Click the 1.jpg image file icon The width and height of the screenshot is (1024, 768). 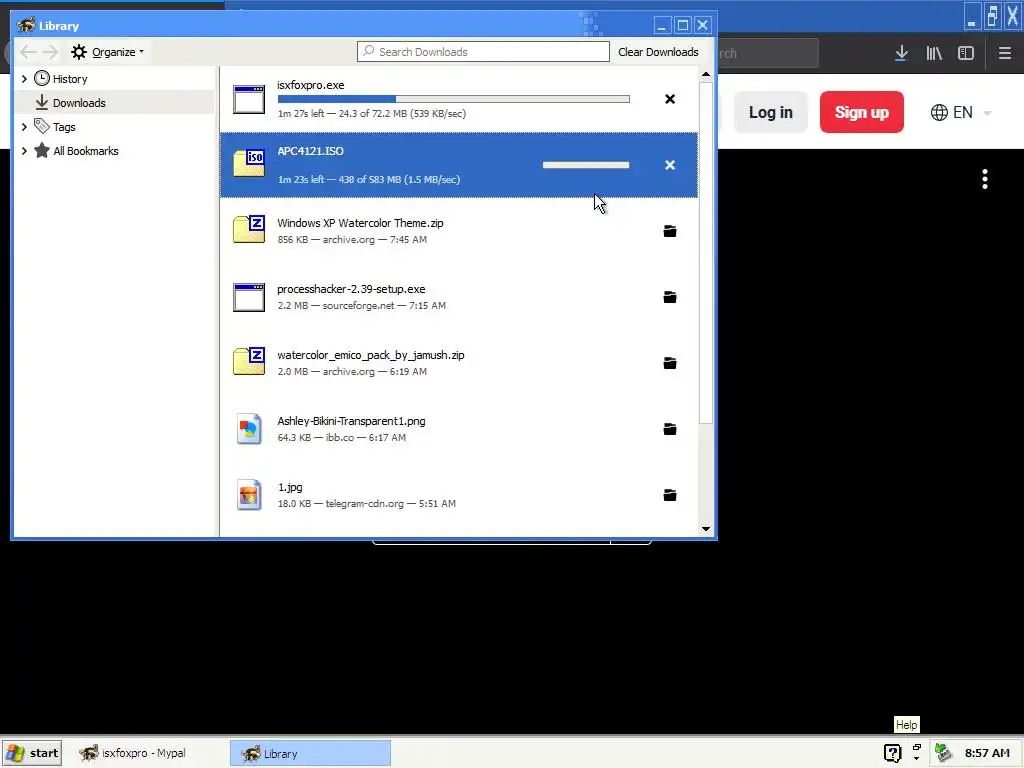pyautogui.click(x=249, y=495)
